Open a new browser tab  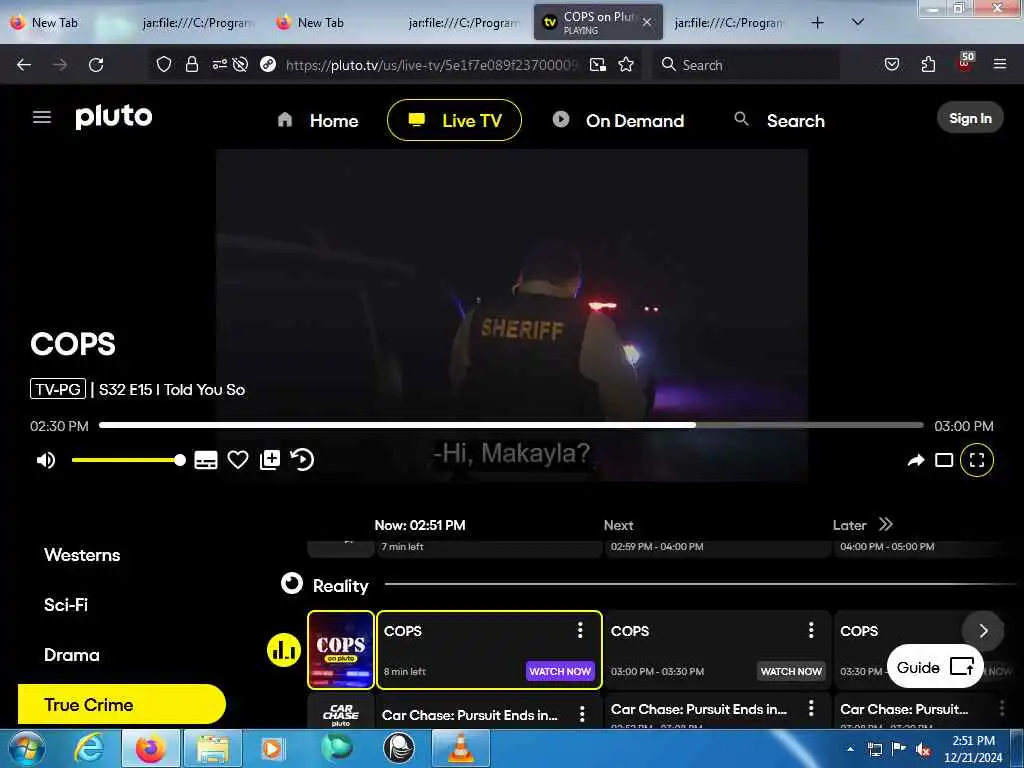[x=817, y=23]
